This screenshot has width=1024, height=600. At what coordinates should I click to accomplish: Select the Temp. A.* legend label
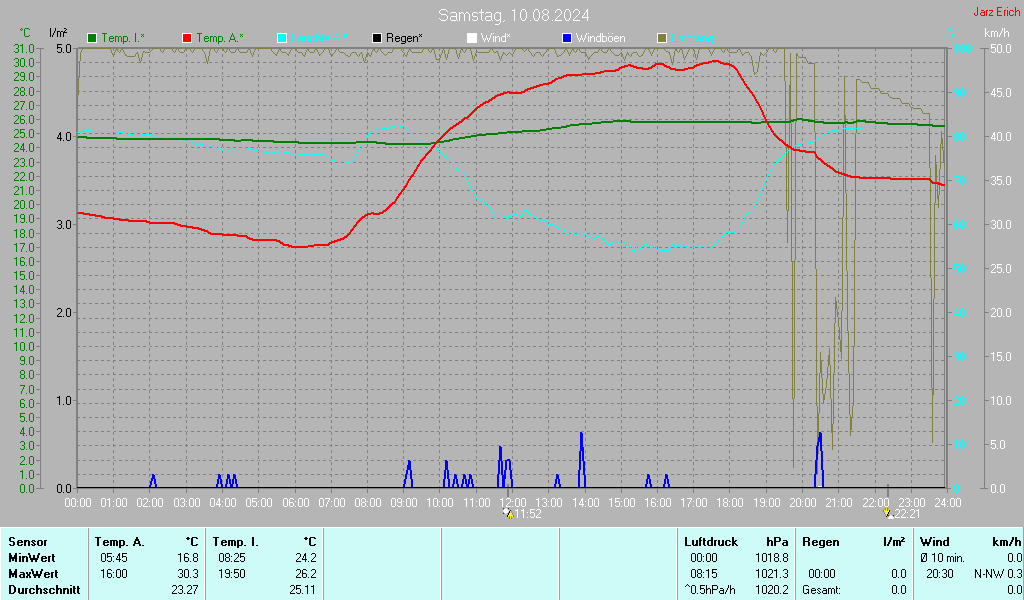pos(220,38)
